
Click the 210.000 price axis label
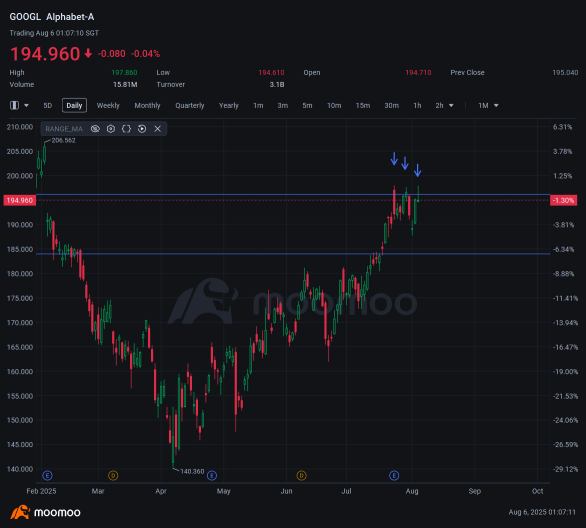[20, 127]
